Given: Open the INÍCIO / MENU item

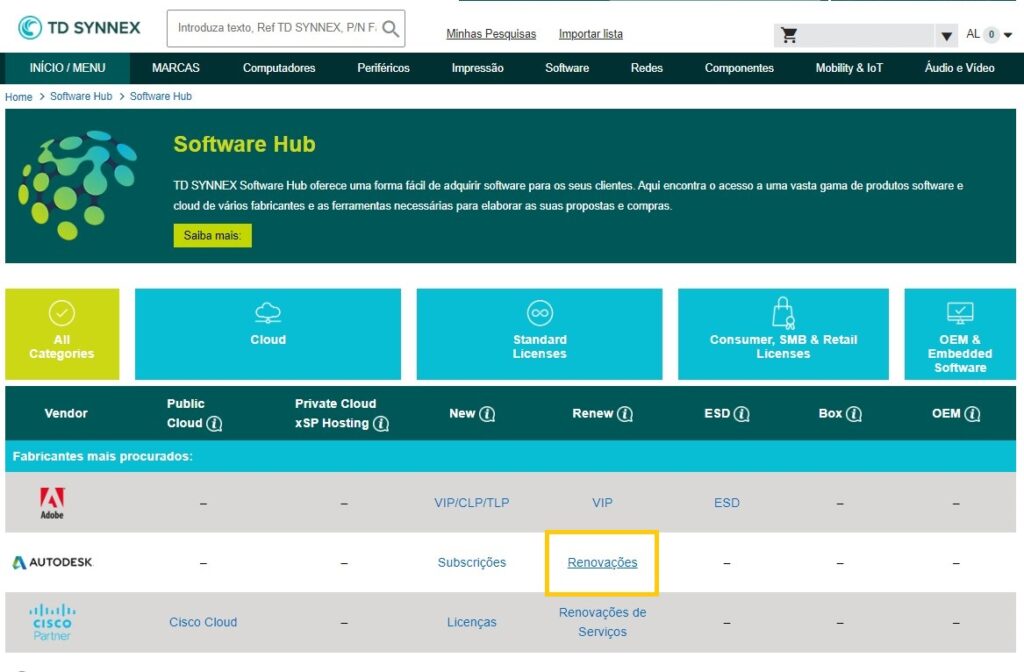Looking at the screenshot, I should tap(67, 68).
